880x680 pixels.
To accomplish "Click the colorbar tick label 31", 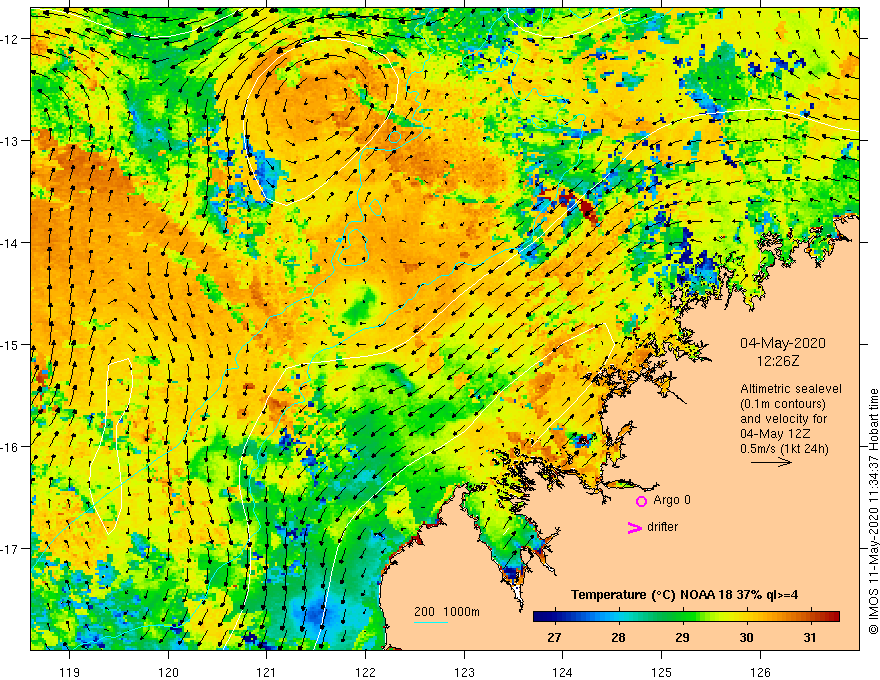I will (810, 637).
